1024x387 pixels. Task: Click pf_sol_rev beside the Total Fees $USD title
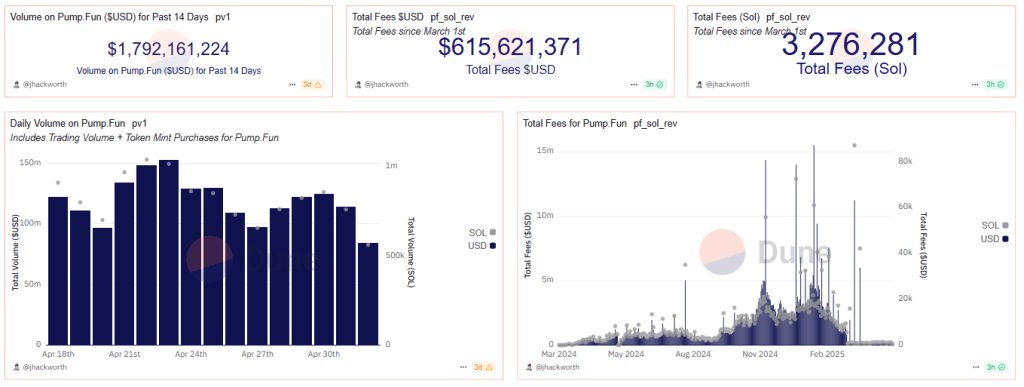(x=451, y=17)
